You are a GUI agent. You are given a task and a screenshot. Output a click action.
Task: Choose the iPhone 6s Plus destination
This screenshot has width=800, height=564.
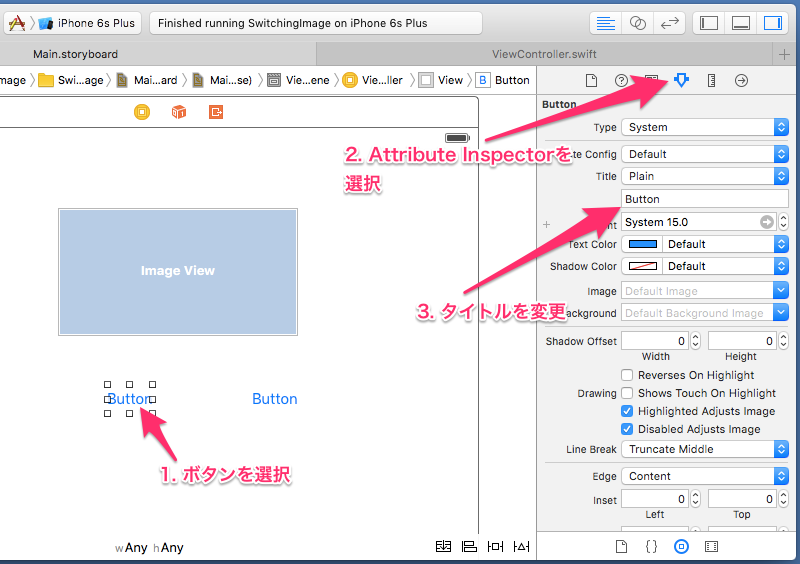click(x=87, y=23)
